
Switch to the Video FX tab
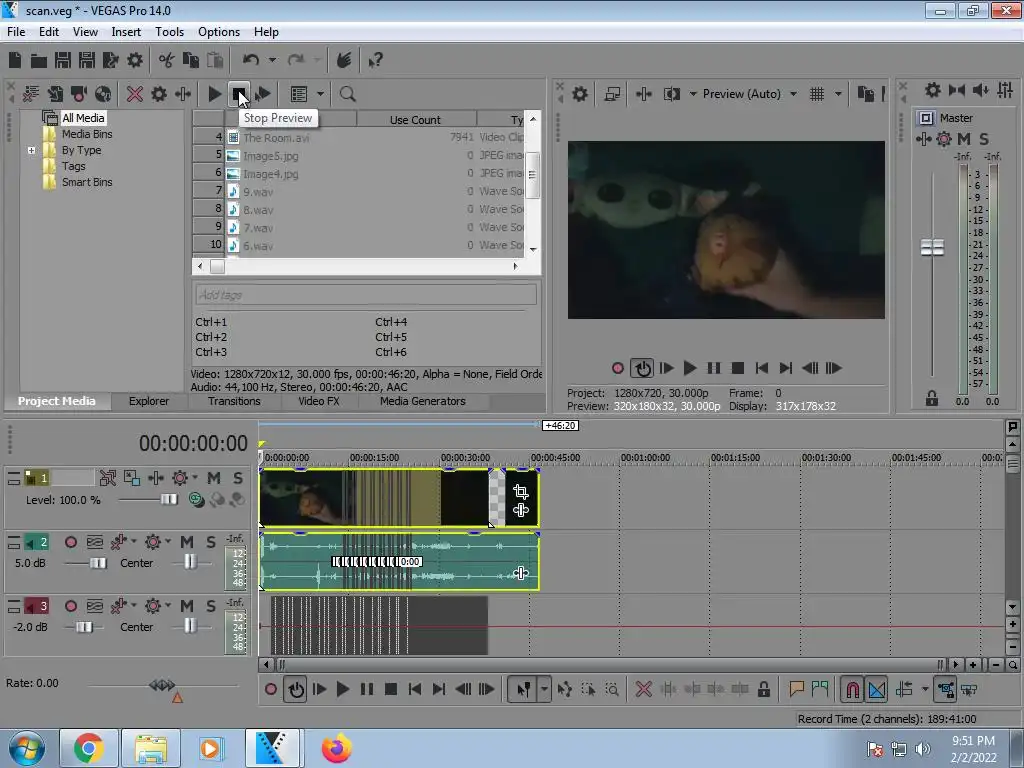point(319,401)
